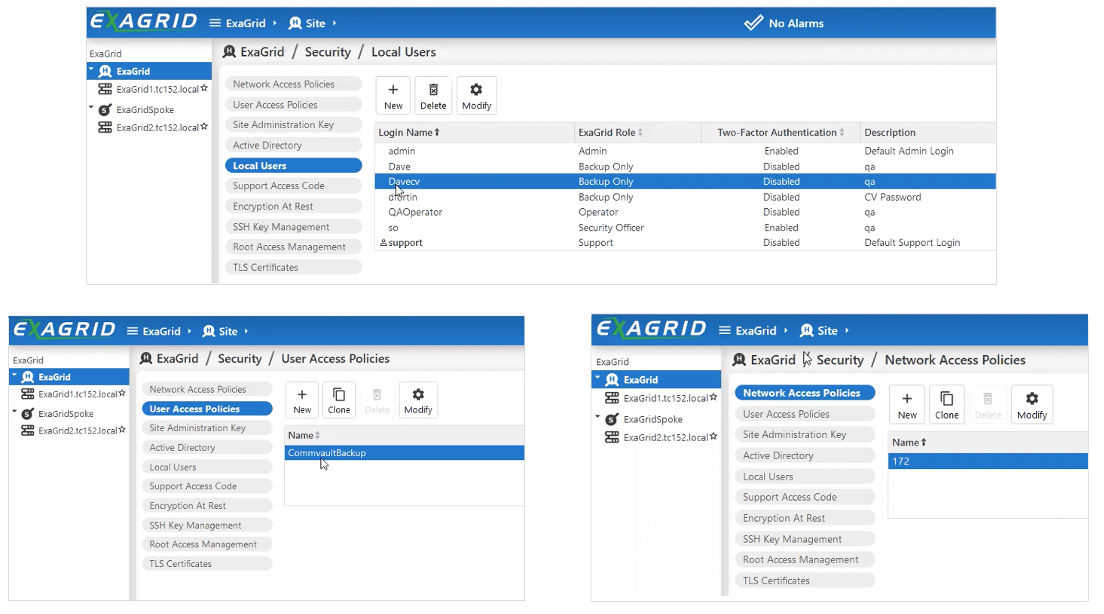This screenshot has height=614, width=1104.
Task: Click Modify gear in Network Access Policies window
Action: click(1031, 405)
